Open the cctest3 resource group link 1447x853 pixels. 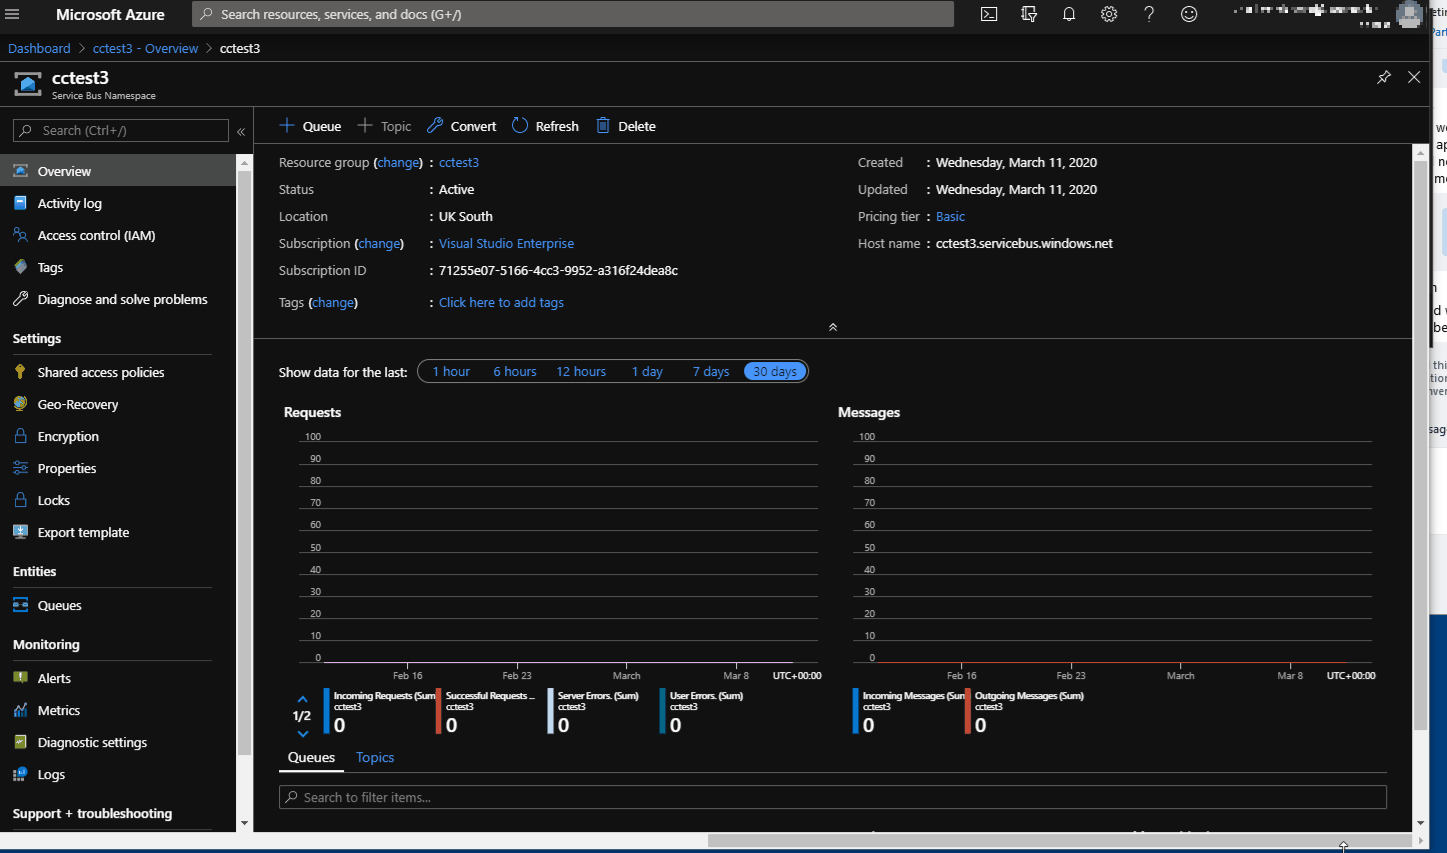pyautogui.click(x=459, y=162)
